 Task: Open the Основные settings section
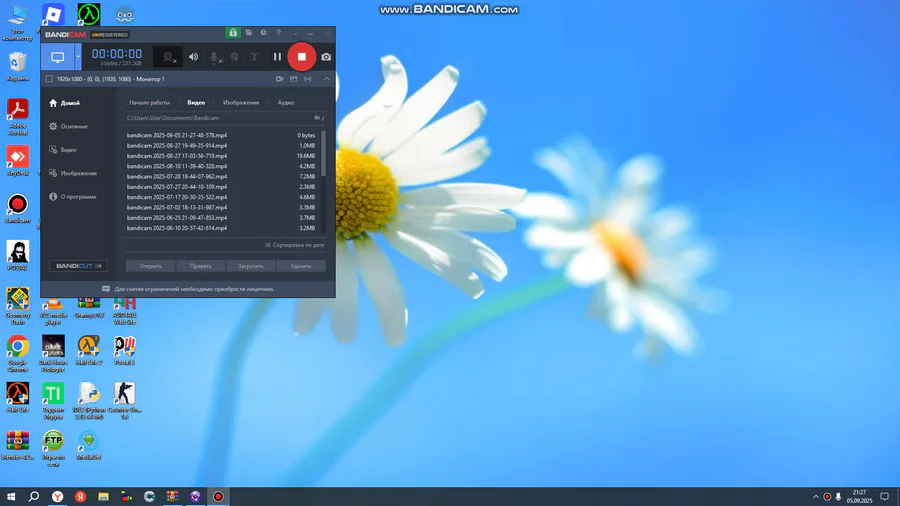68,126
